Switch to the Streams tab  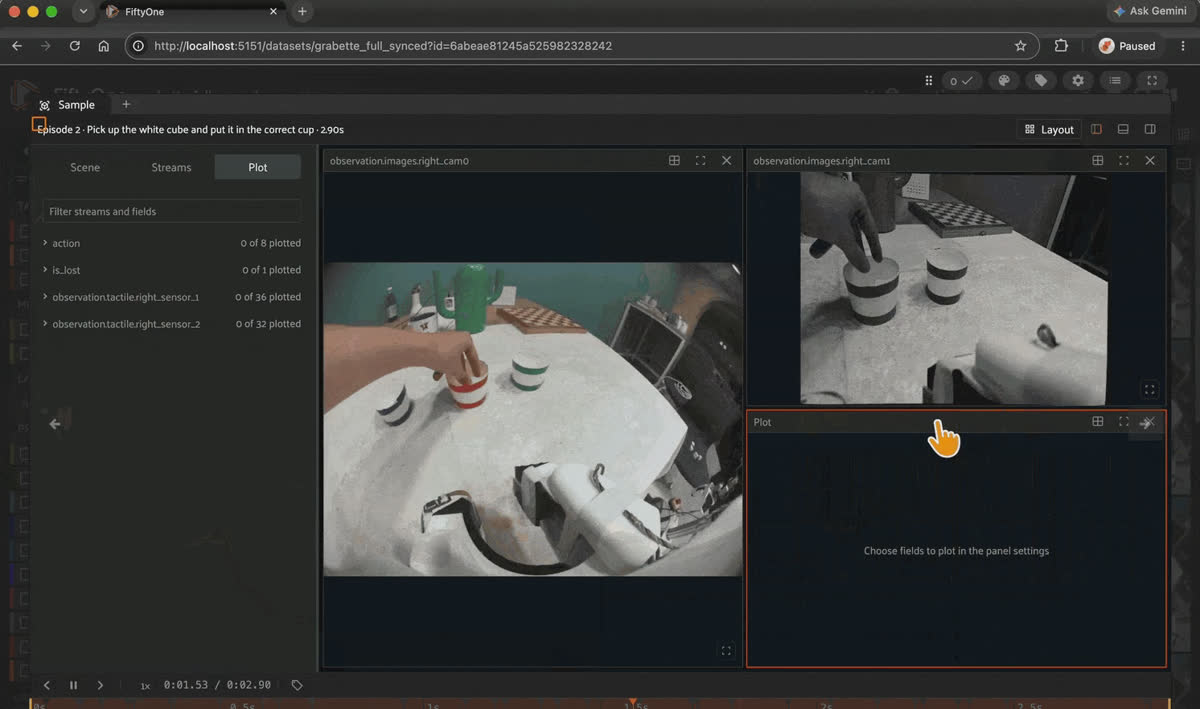coord(171,167)
